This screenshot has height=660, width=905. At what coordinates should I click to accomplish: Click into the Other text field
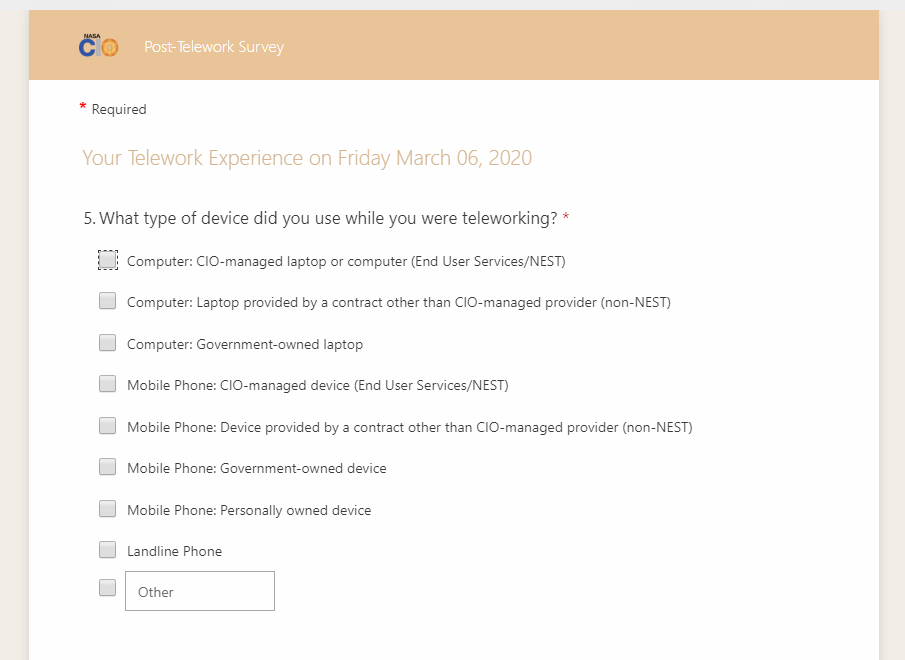[x=200, y=591]
